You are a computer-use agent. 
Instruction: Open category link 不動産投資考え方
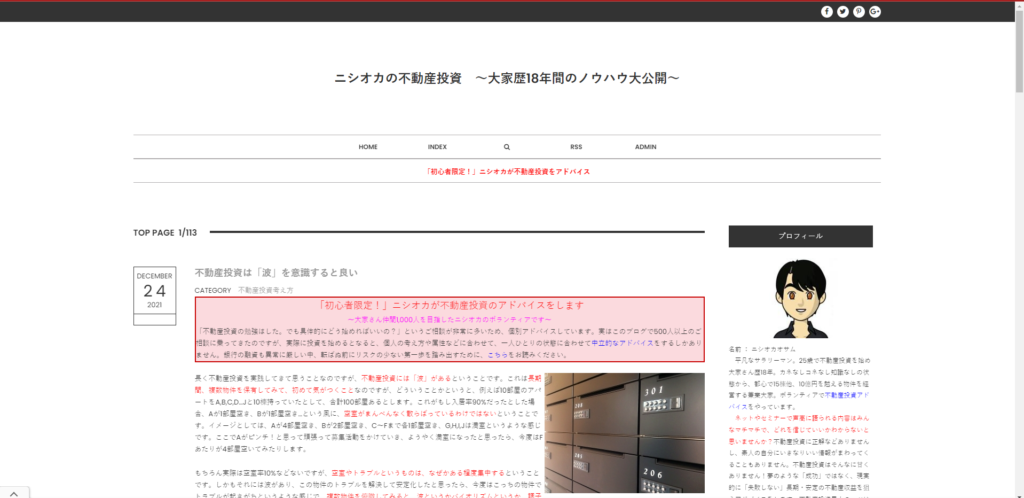(x=266, y=290)
